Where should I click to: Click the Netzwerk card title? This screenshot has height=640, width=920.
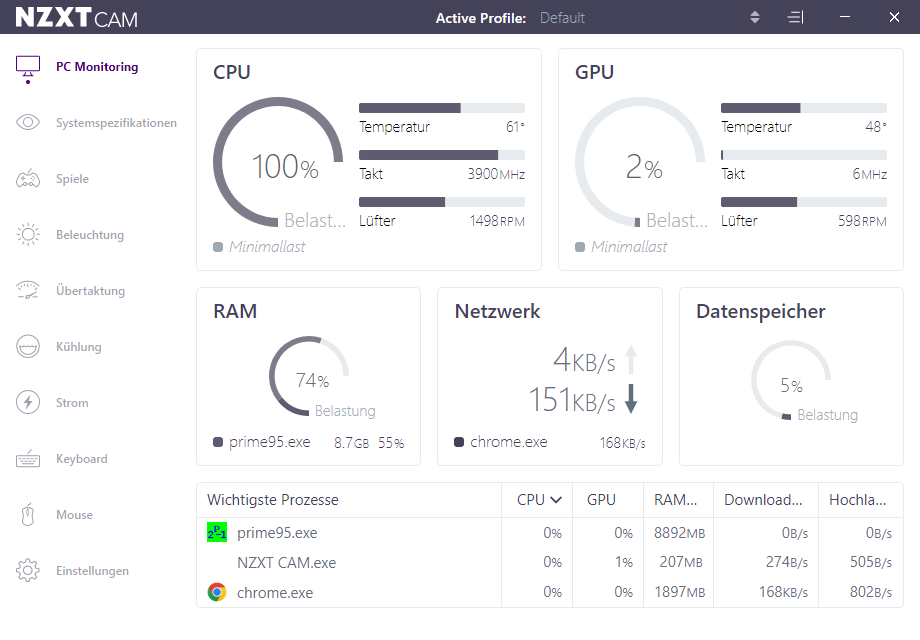[x=498, y=311]
